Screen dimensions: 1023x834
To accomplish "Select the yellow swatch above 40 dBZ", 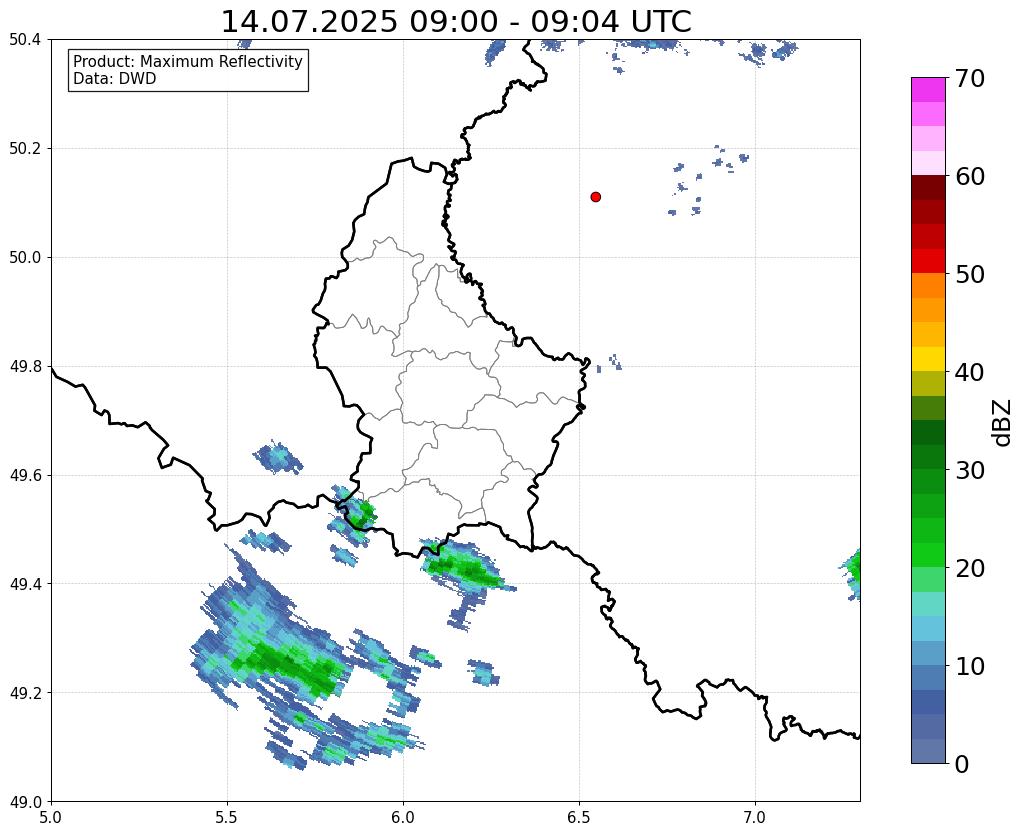I will click(x=928, y=359).
